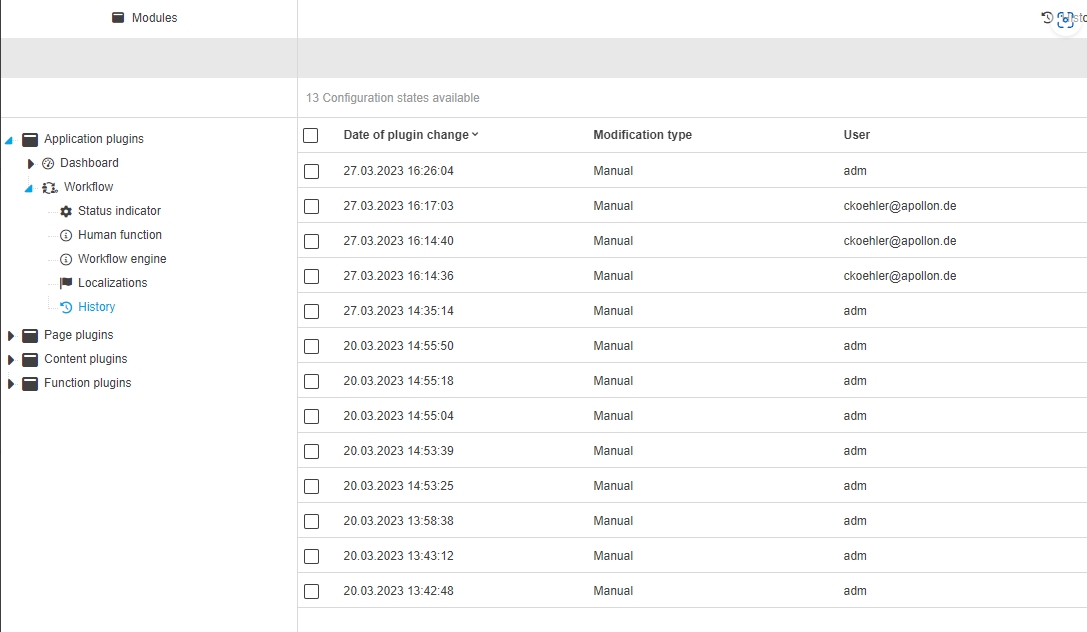Collapse the Application plugins tree node
This screenshot has width=1087, height=632.
coord(9,140)
